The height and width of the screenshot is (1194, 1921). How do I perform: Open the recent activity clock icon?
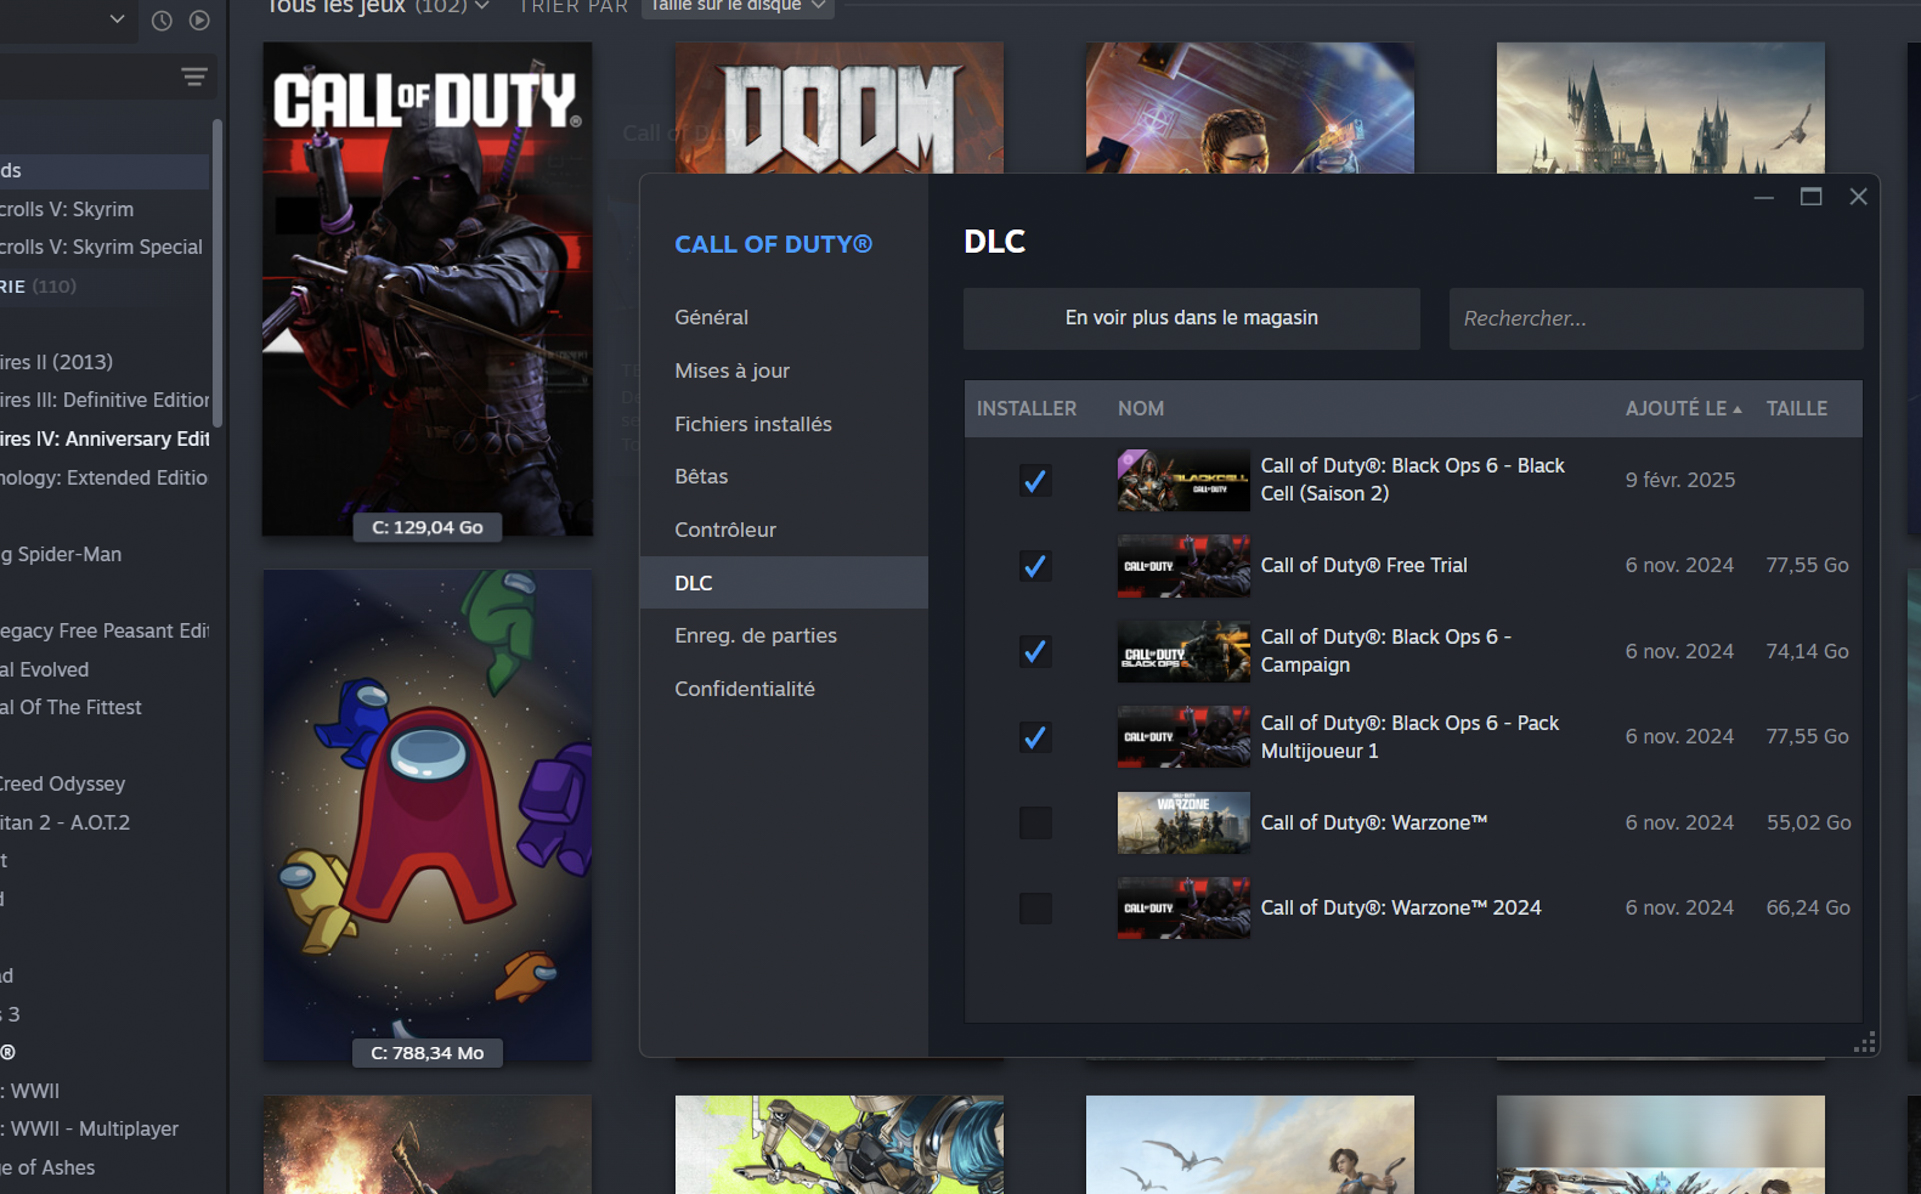coord(162,20)
